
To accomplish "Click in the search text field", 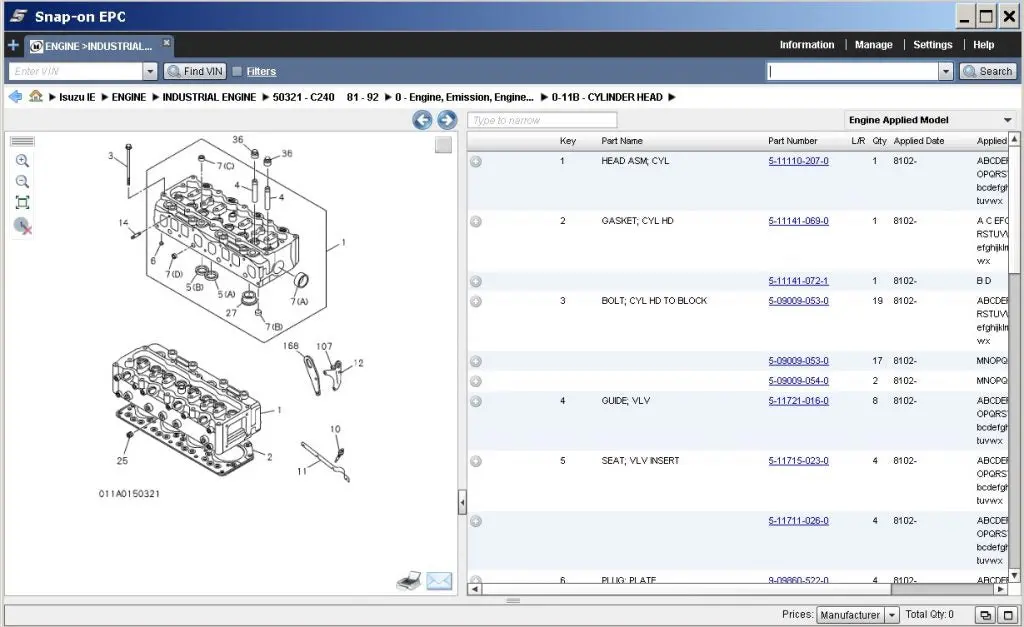I will [852, 71].
